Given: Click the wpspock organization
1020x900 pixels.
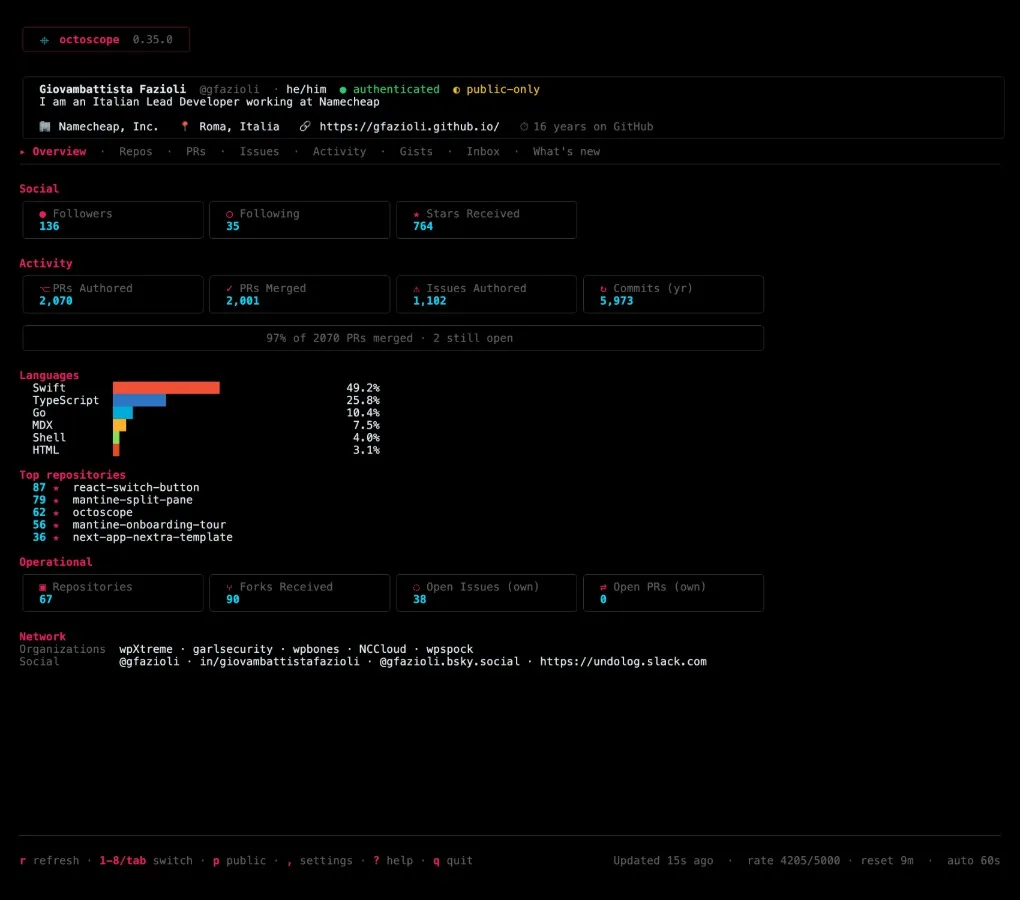Looking at the screenshot, I should tap(450, 649).
